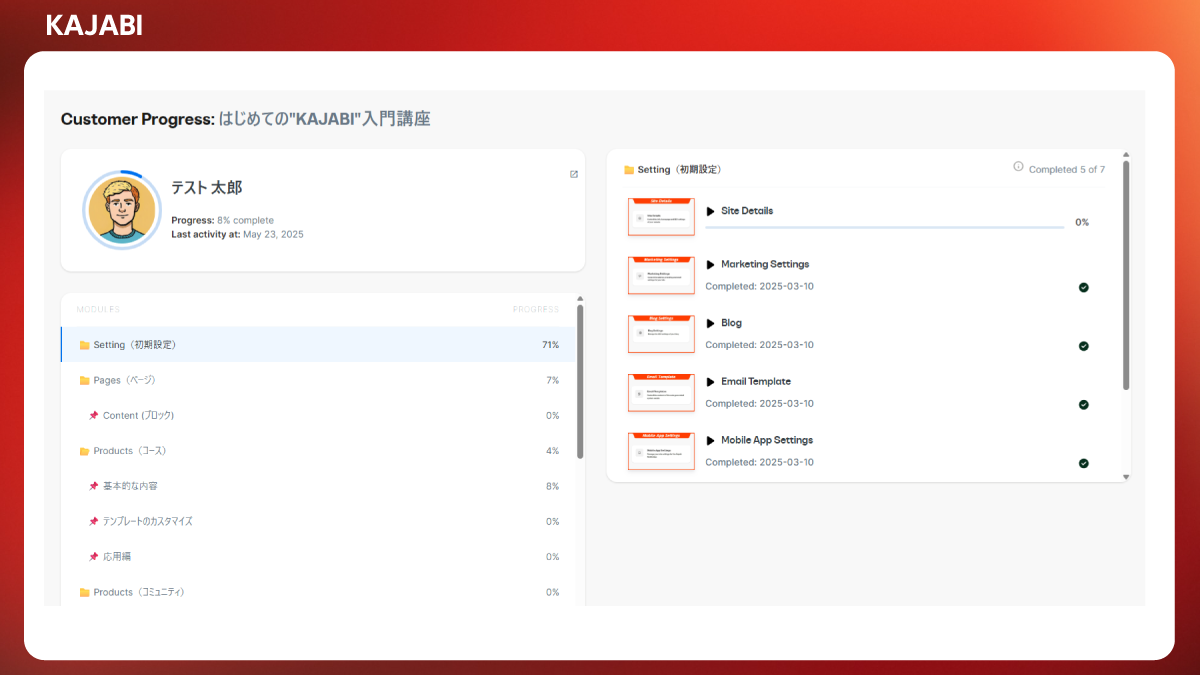Viewport: 1200px width, 675px height.
Task: Click the info icon next to Completed 5 of 7
Action: pyautogui.click(x=1018, y=167)
